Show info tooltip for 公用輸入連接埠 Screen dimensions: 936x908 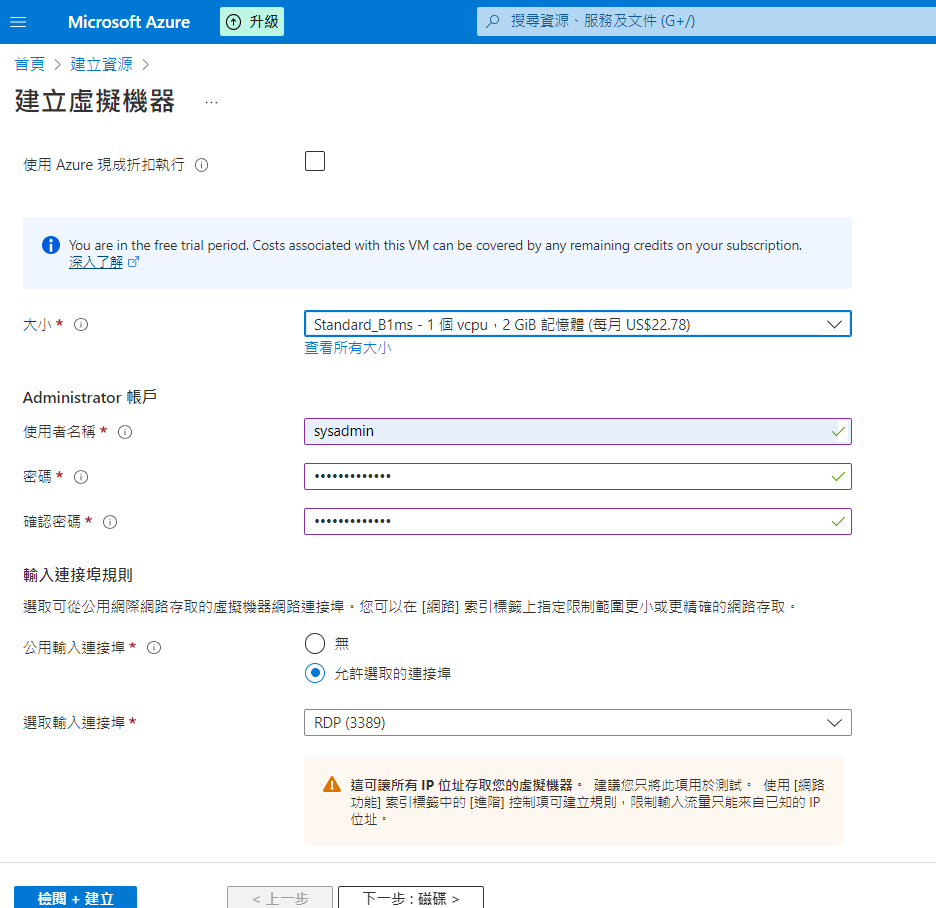click(154, 648)
